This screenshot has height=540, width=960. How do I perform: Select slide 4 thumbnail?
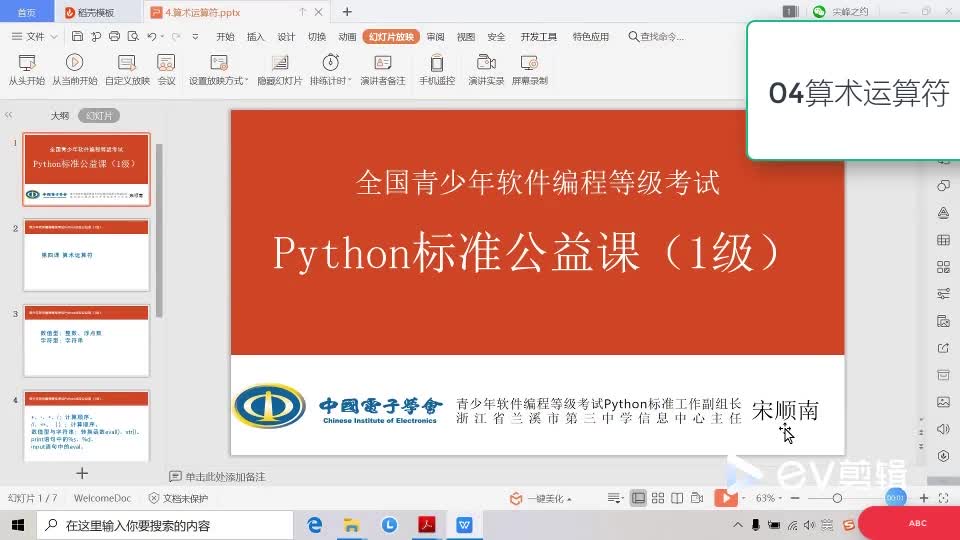click(x=86, y=426)
